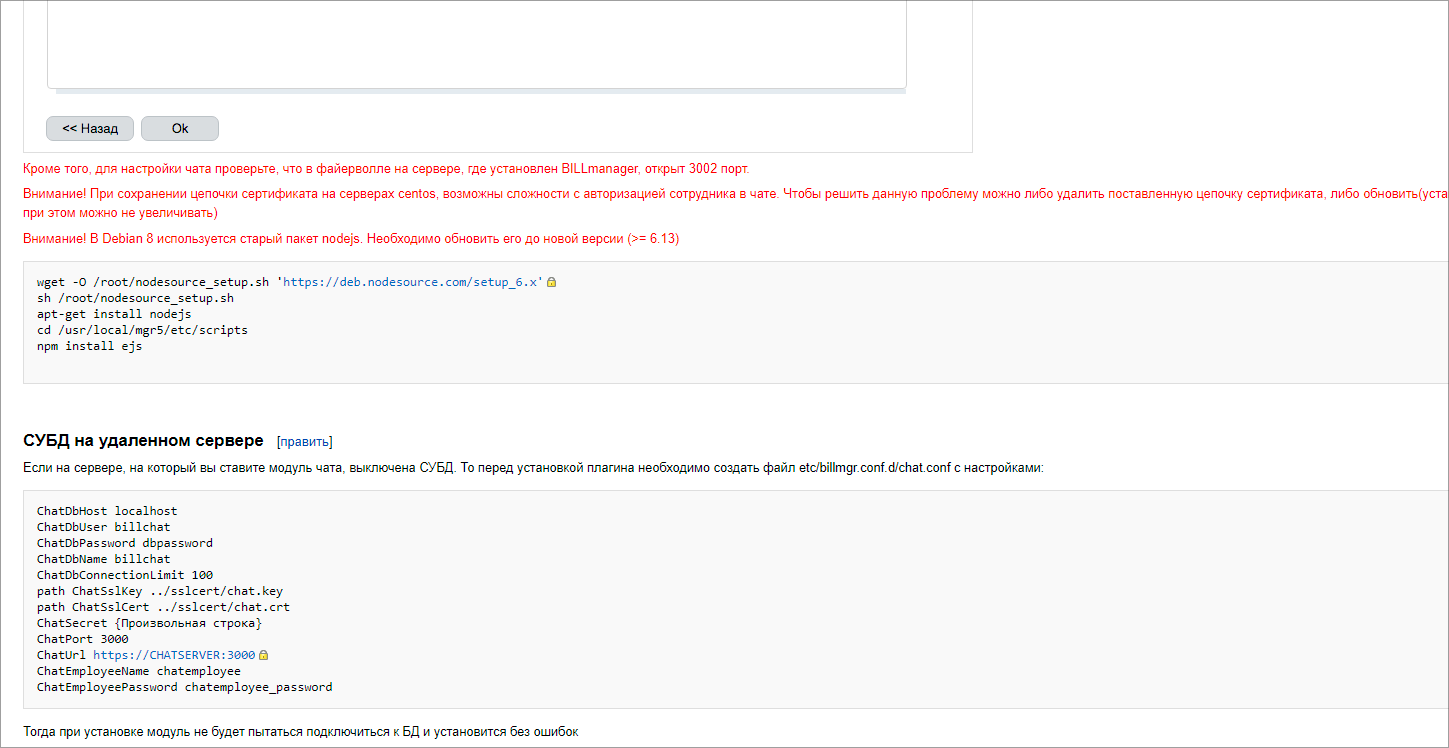Open the https://CHATSERVER:3000 link
1449x748 pixels.
click(x=174, y=655)
